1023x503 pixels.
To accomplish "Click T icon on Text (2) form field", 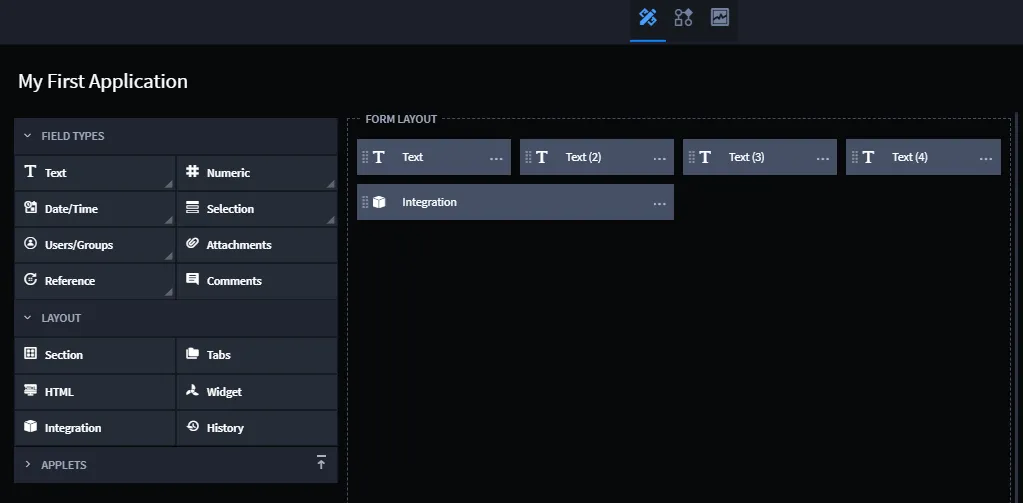I will tap(542, 157).
